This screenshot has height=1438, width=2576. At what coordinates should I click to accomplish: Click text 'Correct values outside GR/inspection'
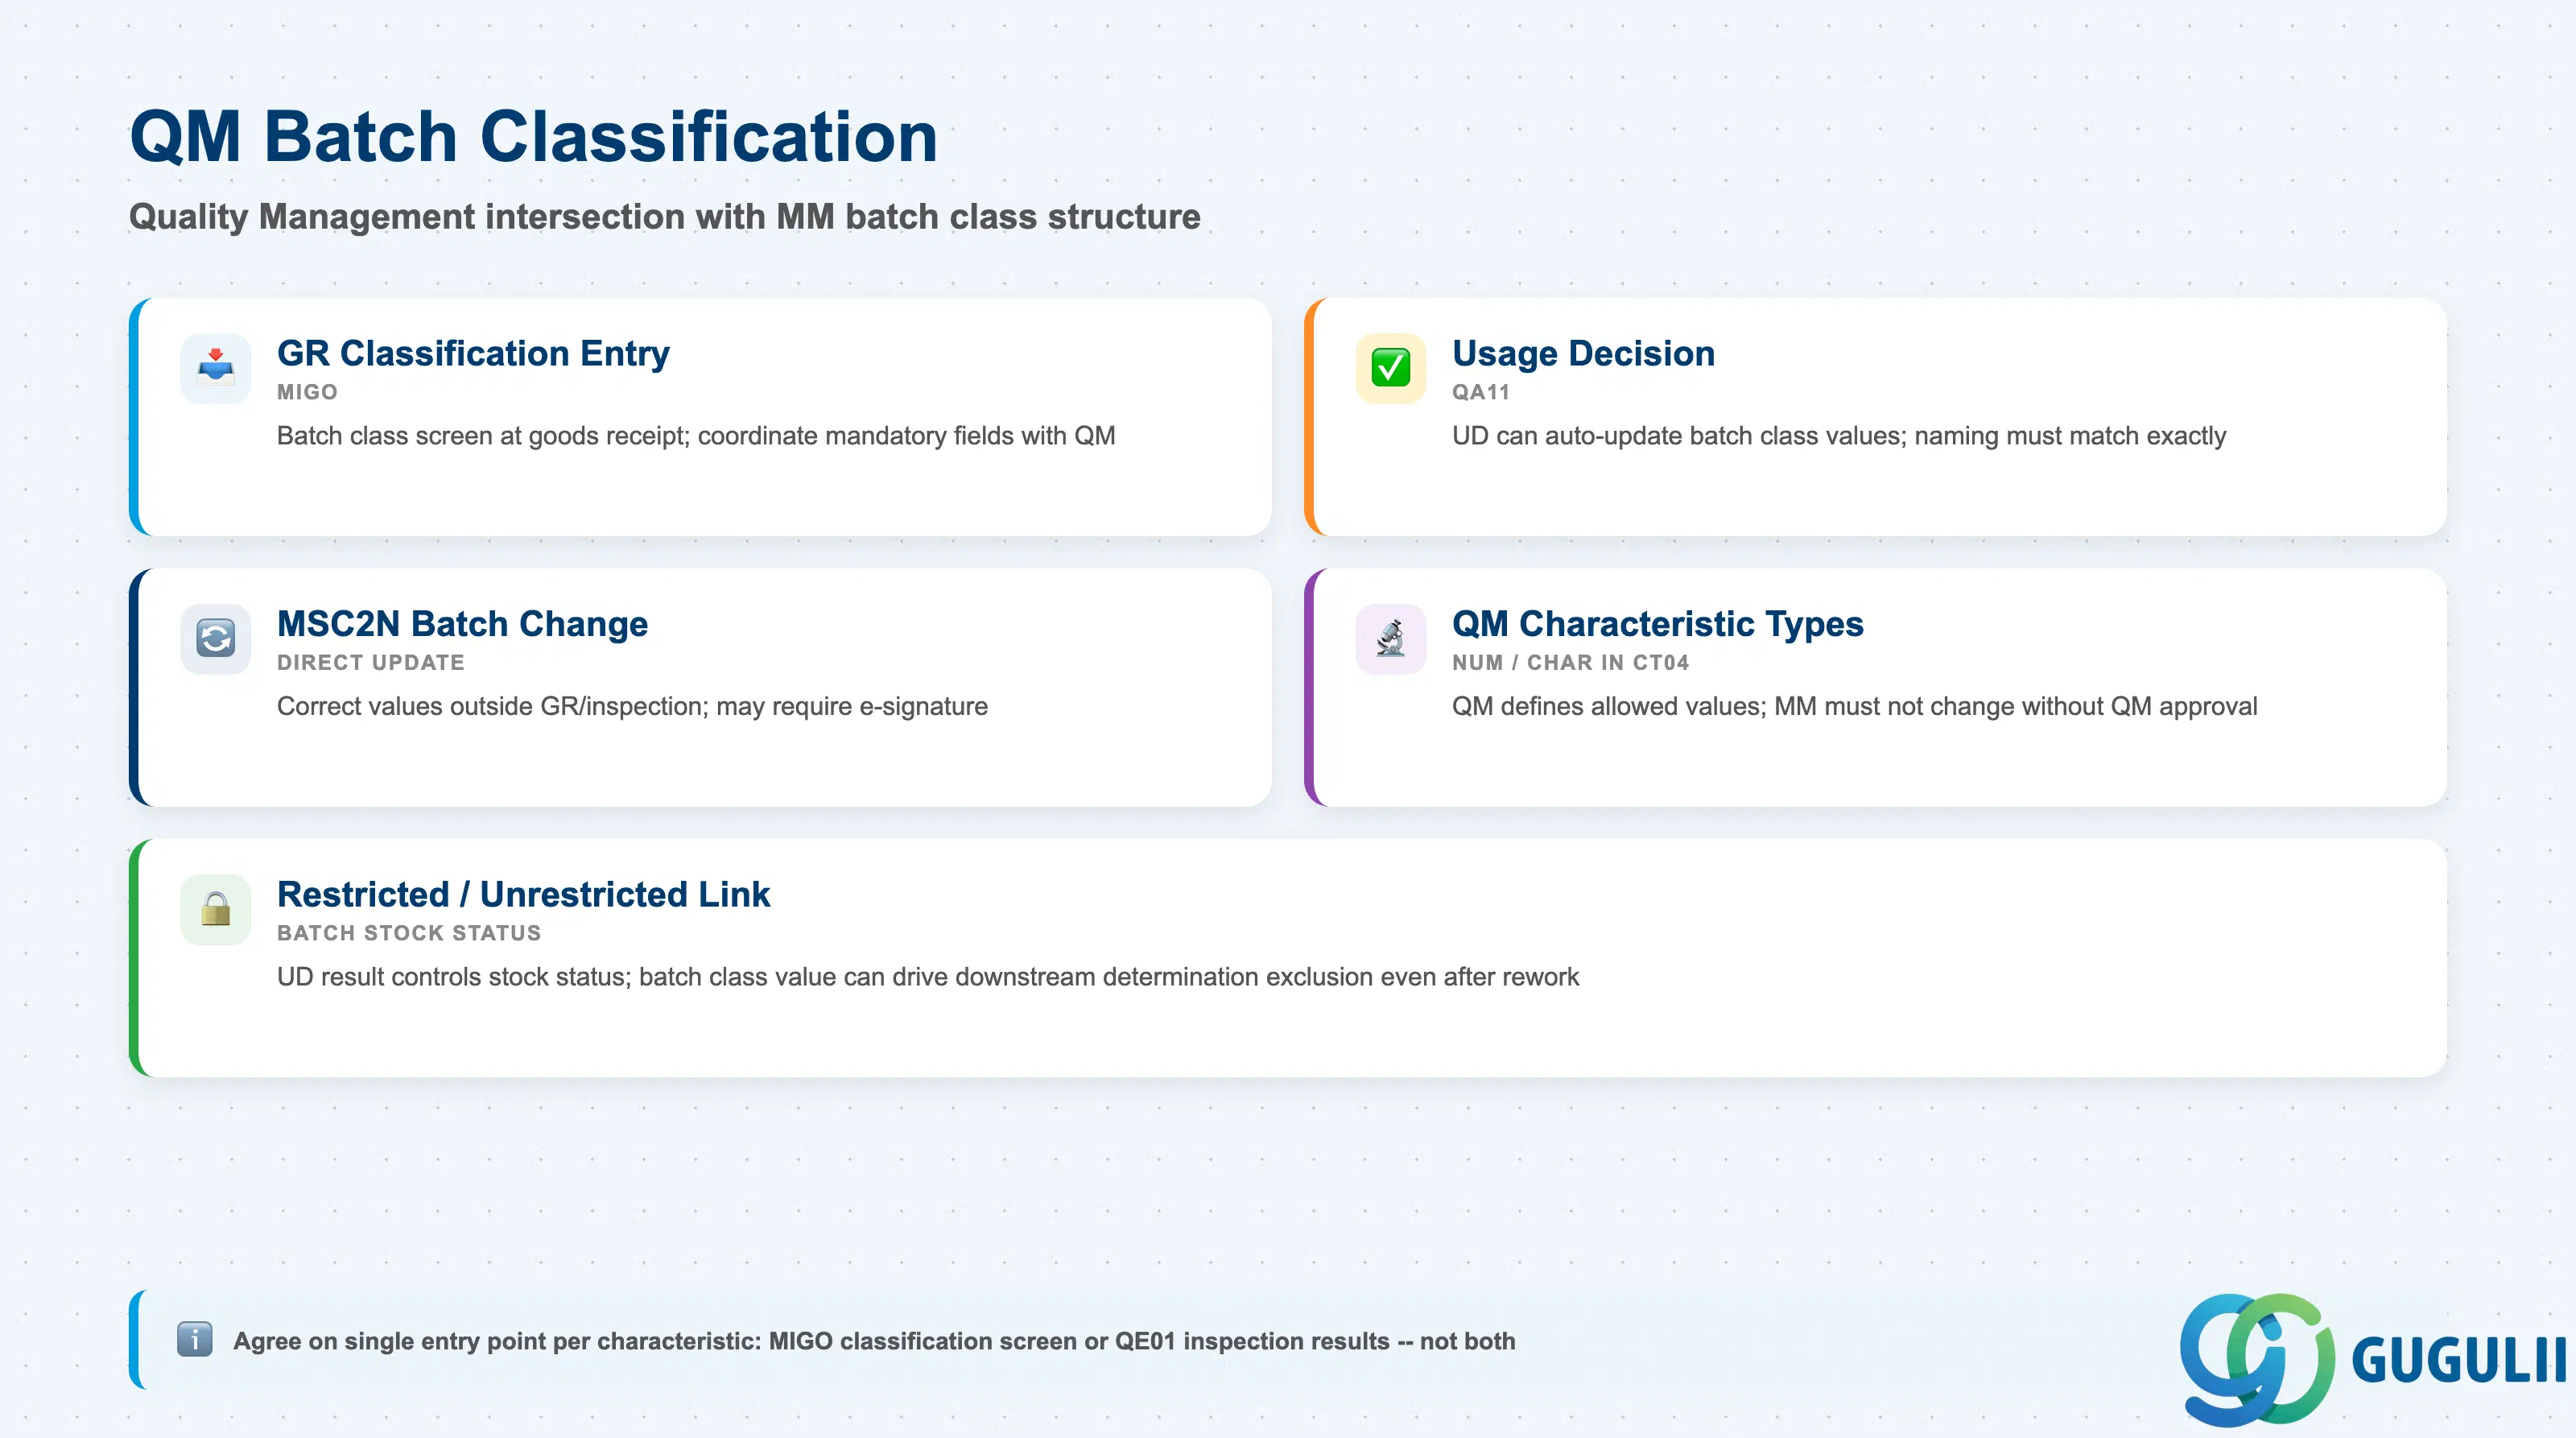pyautogui.click(x=492, y=707)
